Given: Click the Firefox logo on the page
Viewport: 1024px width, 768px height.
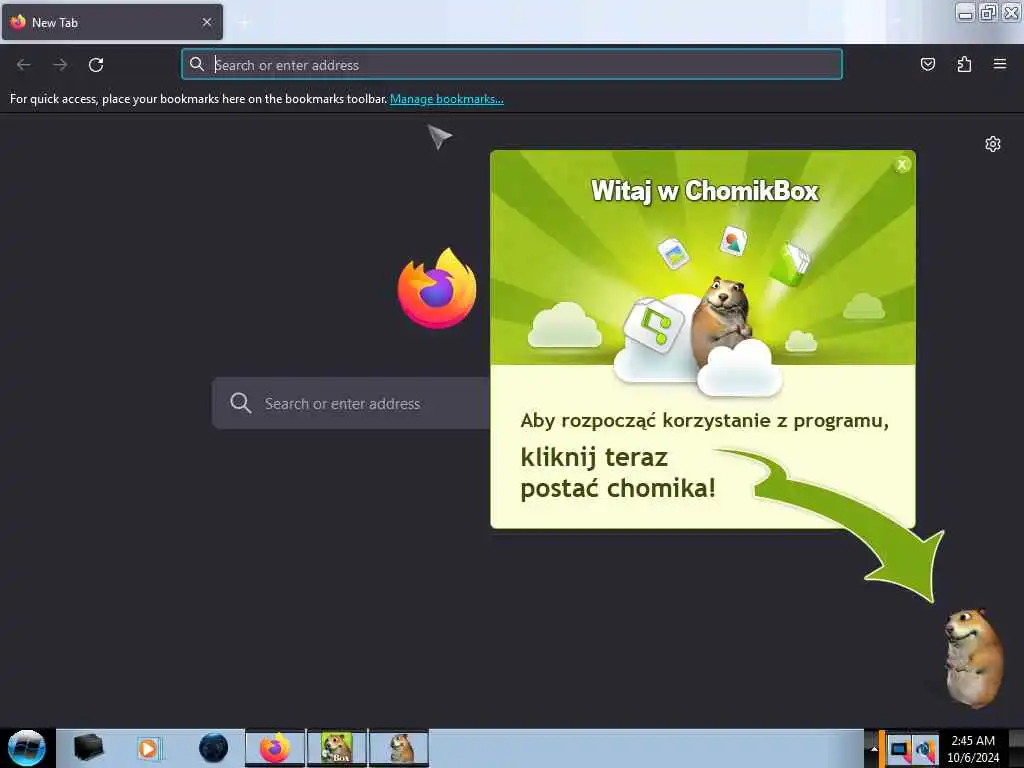Looking at the screenshot, I should [437, 288].
